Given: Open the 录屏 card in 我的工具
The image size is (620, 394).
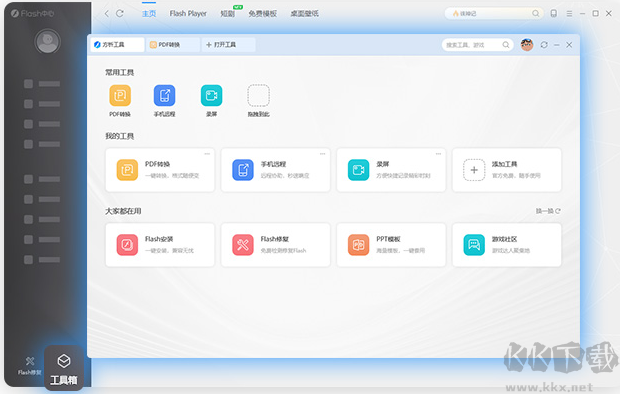Looking at the screenshot, I should pyautogui.click(x=391, y=170).
